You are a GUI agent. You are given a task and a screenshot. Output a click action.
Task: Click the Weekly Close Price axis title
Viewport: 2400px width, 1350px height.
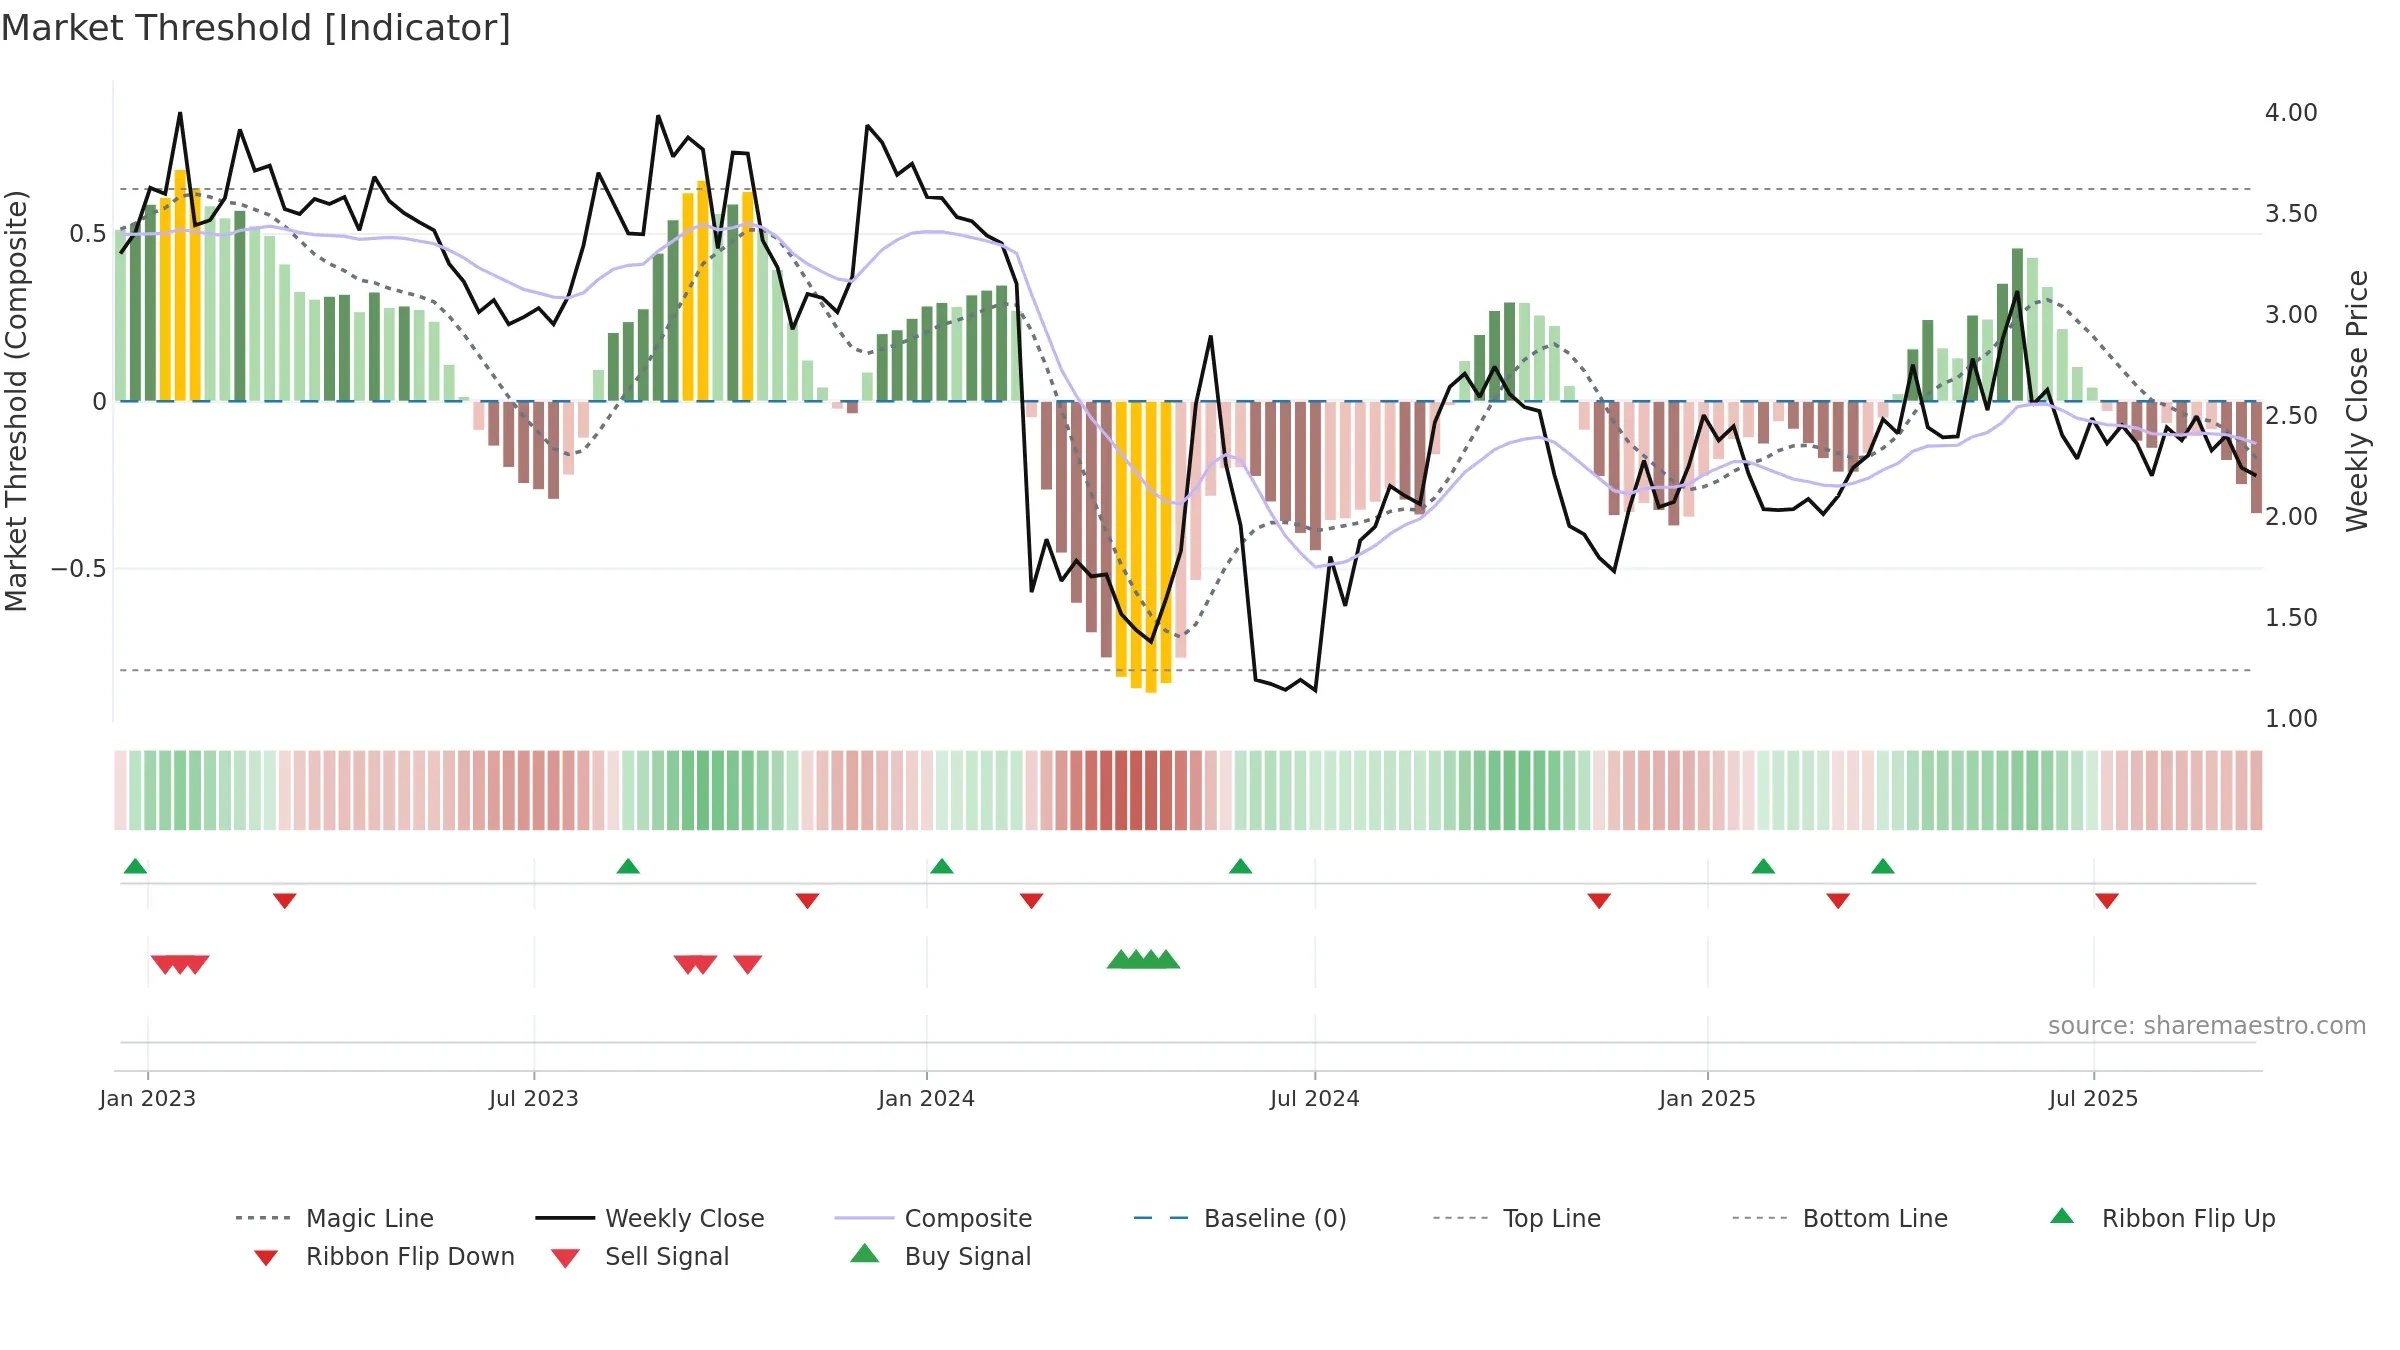tap(2357, 400)
